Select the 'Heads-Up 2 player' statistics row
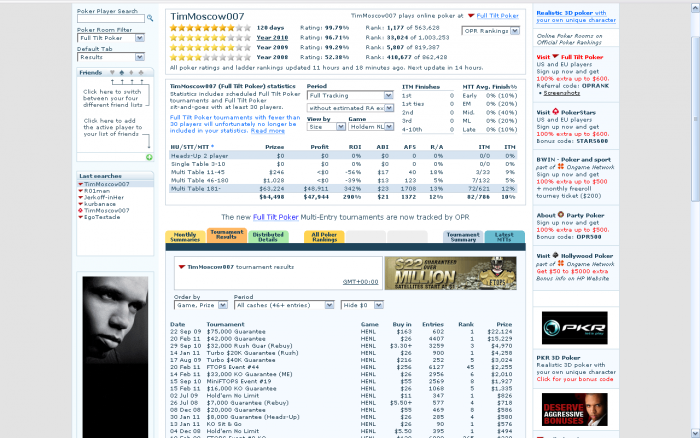Viewport: 700px width, 438px height. point(343,156)
